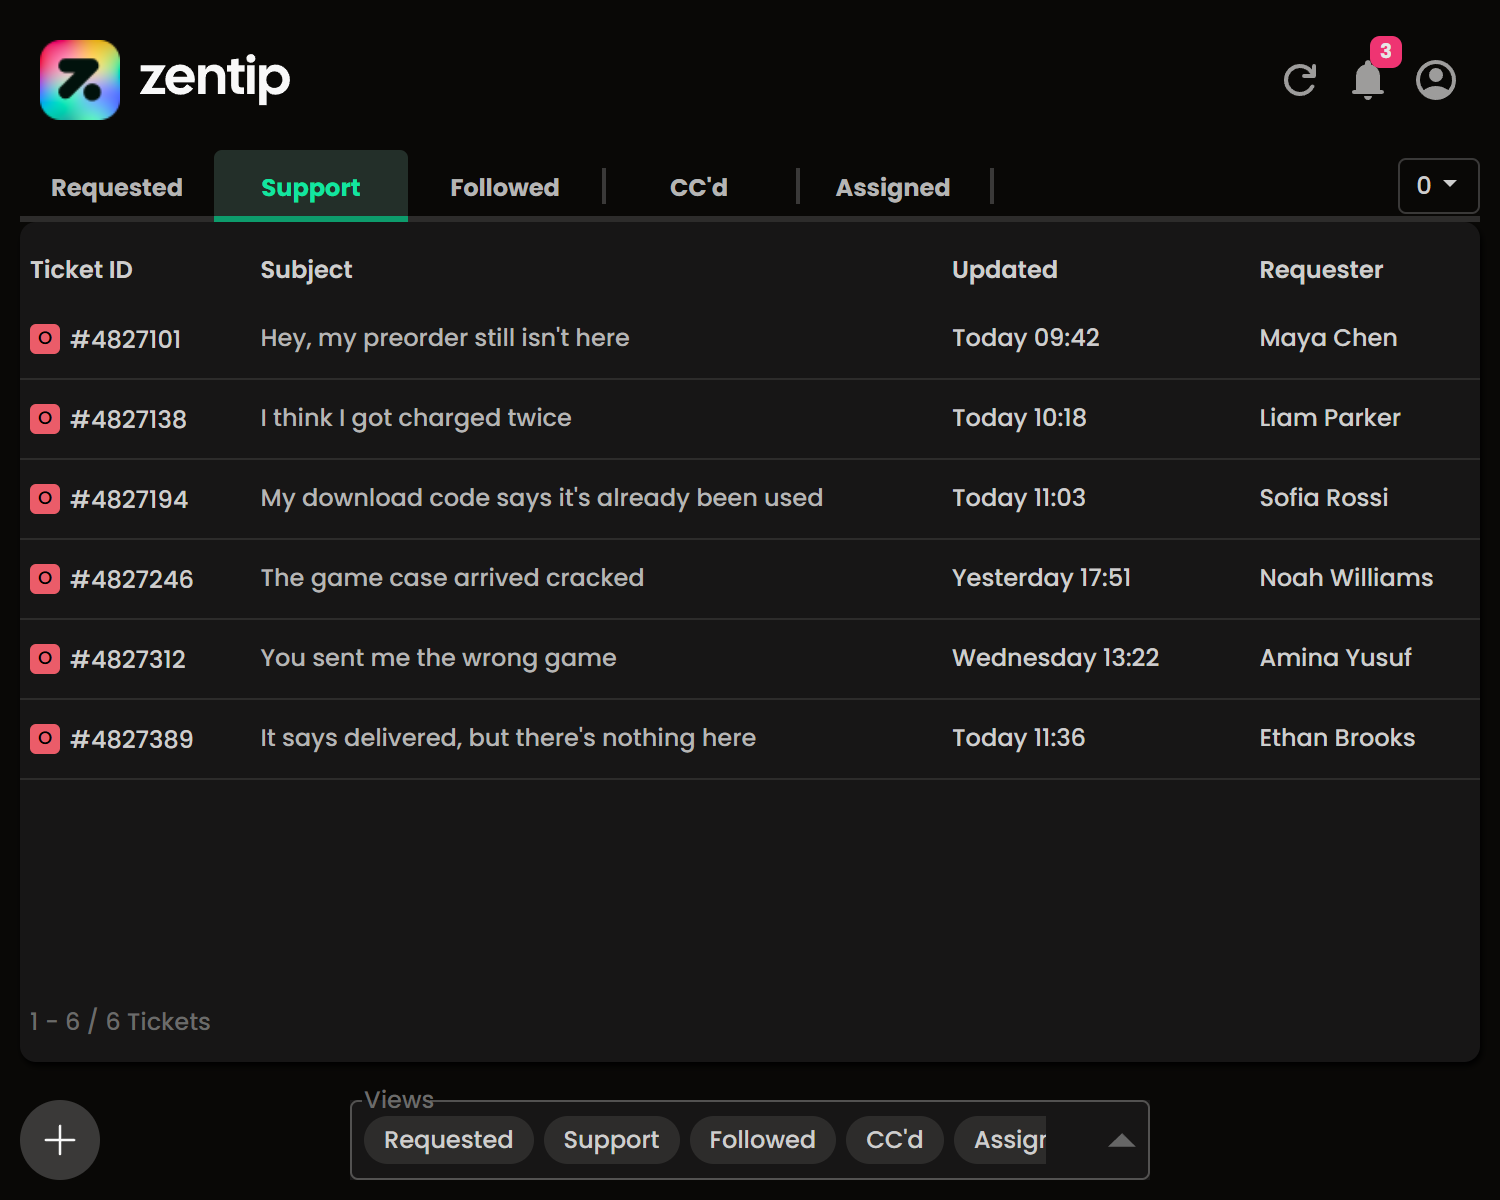The width and height of the screenshot is (1500, 1200).
Task: Click requester Sofia Rossi
Action: [x=1324, y=498]
